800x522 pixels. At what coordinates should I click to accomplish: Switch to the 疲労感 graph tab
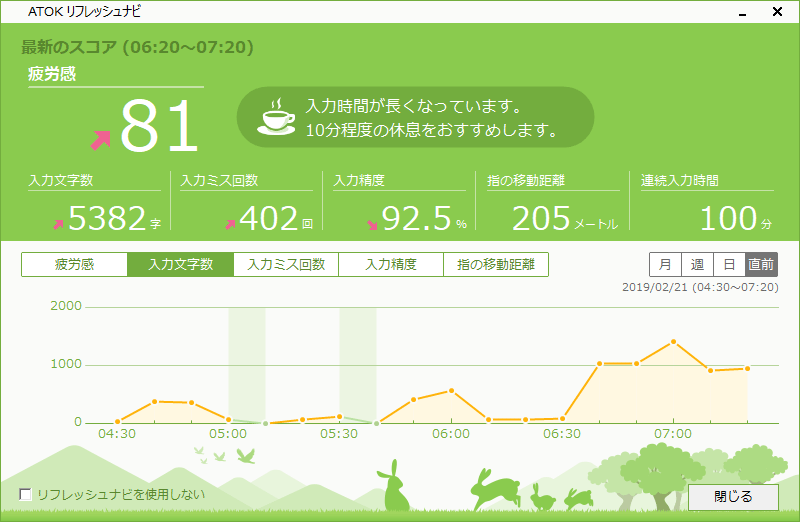pyautogui.click(x=74, y=264)
